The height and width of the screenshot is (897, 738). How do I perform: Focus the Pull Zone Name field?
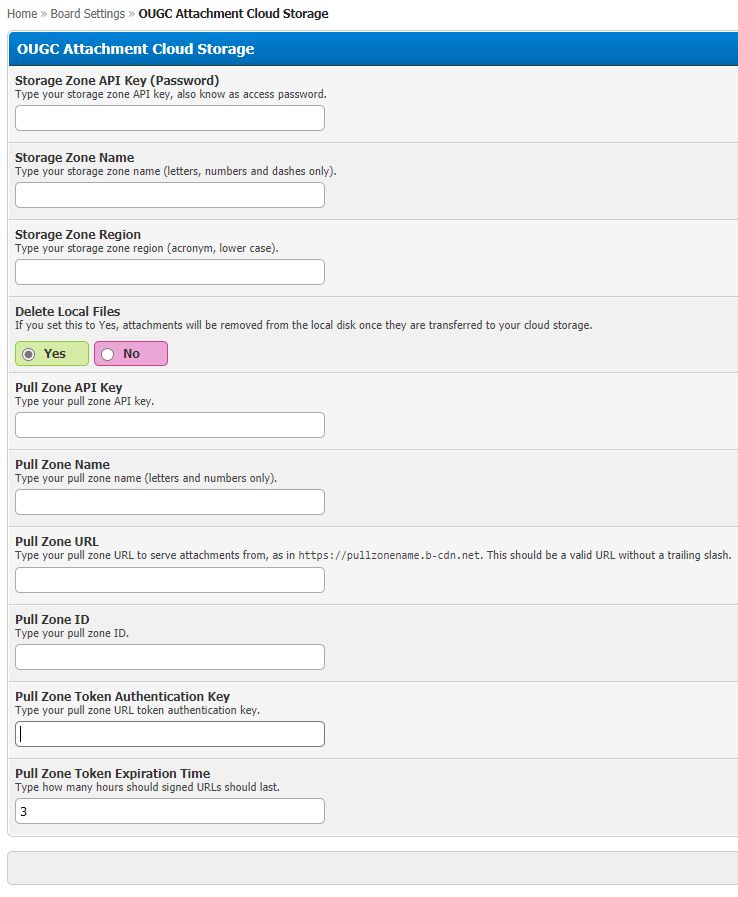170,502
